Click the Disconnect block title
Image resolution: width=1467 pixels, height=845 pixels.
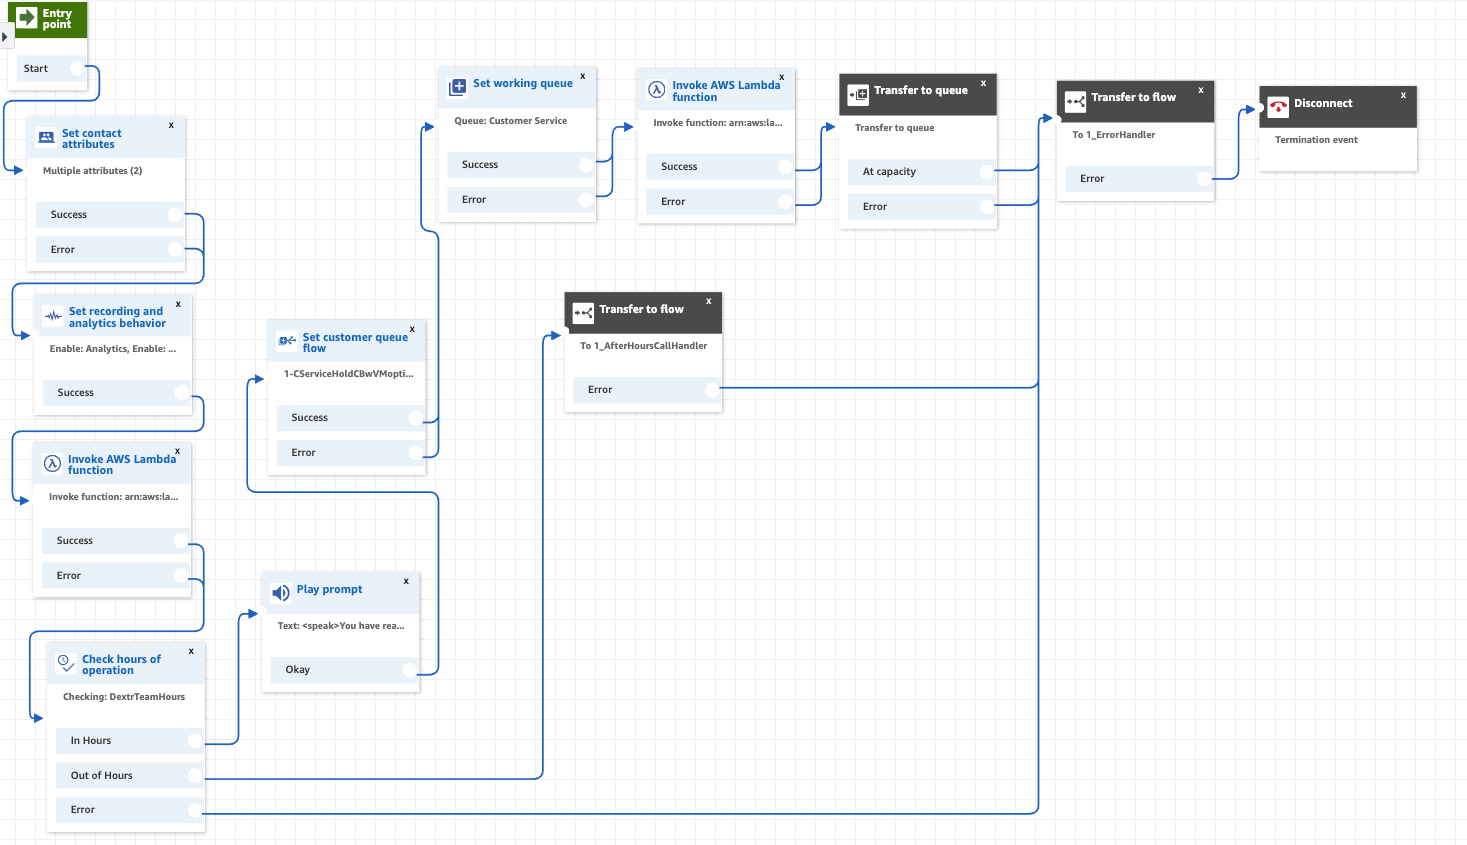tap(1323, 103)
